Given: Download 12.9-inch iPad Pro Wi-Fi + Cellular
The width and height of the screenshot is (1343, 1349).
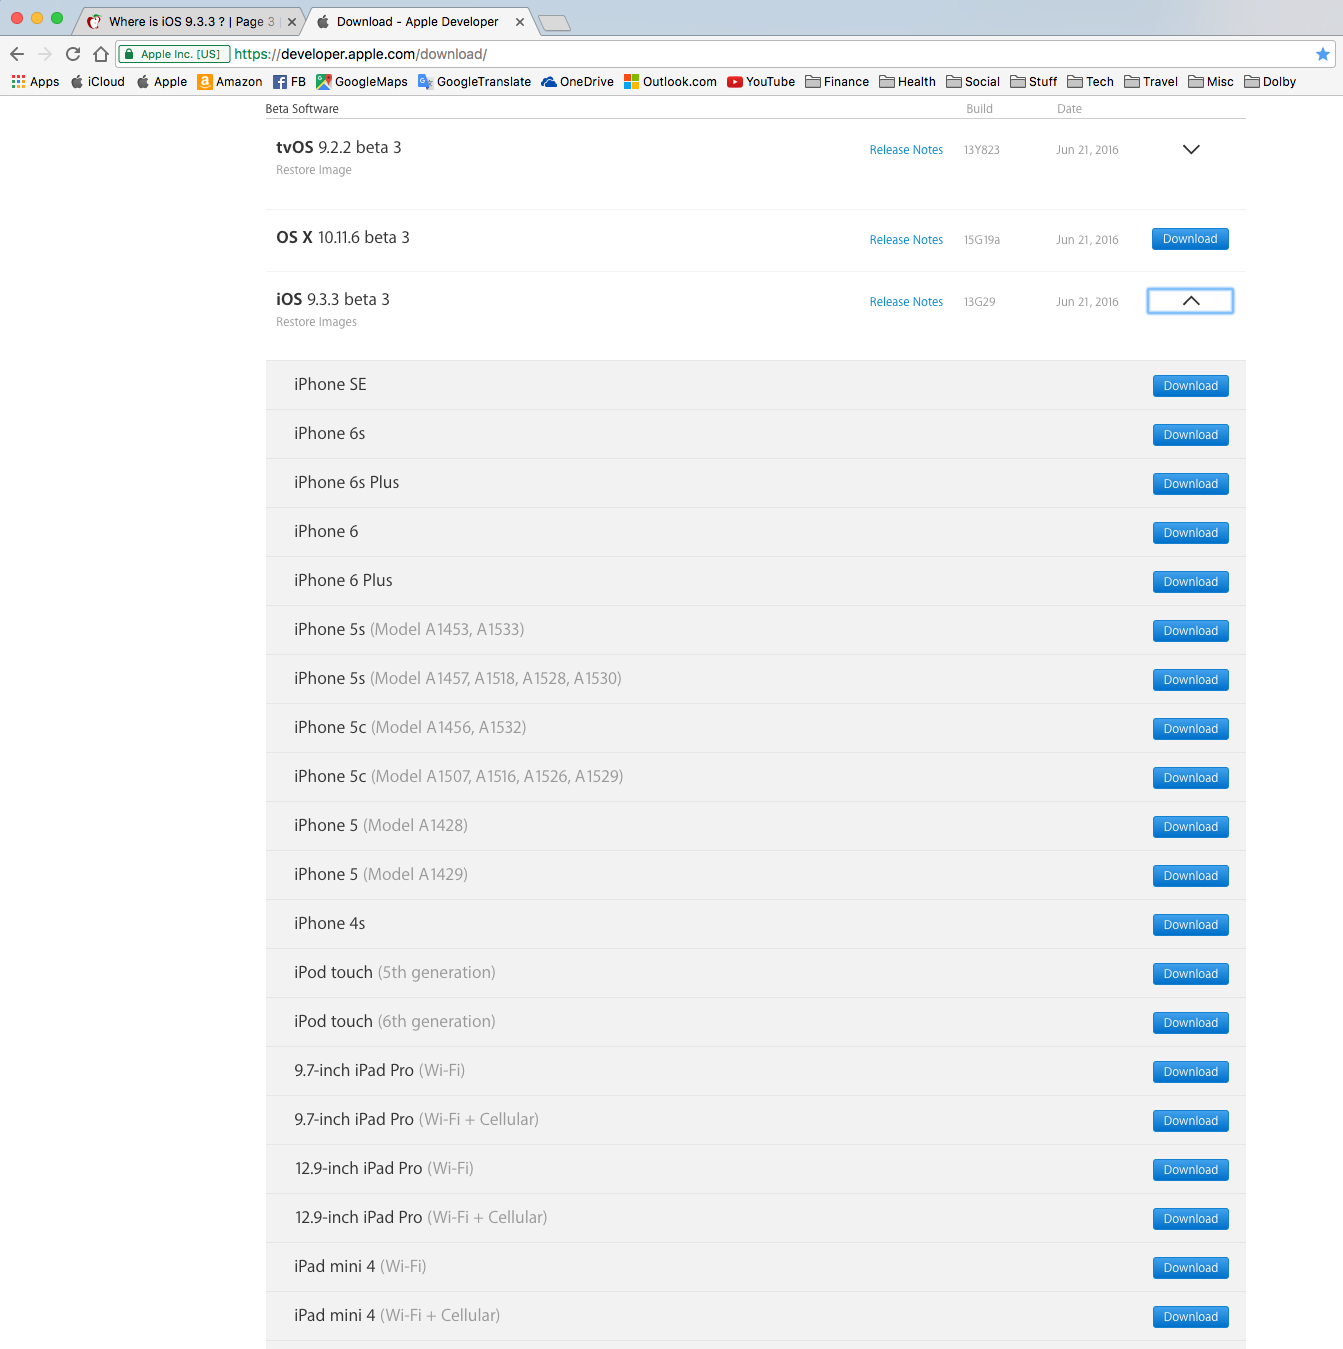Looking at the screenshot, I should tap(1190, 1219).
